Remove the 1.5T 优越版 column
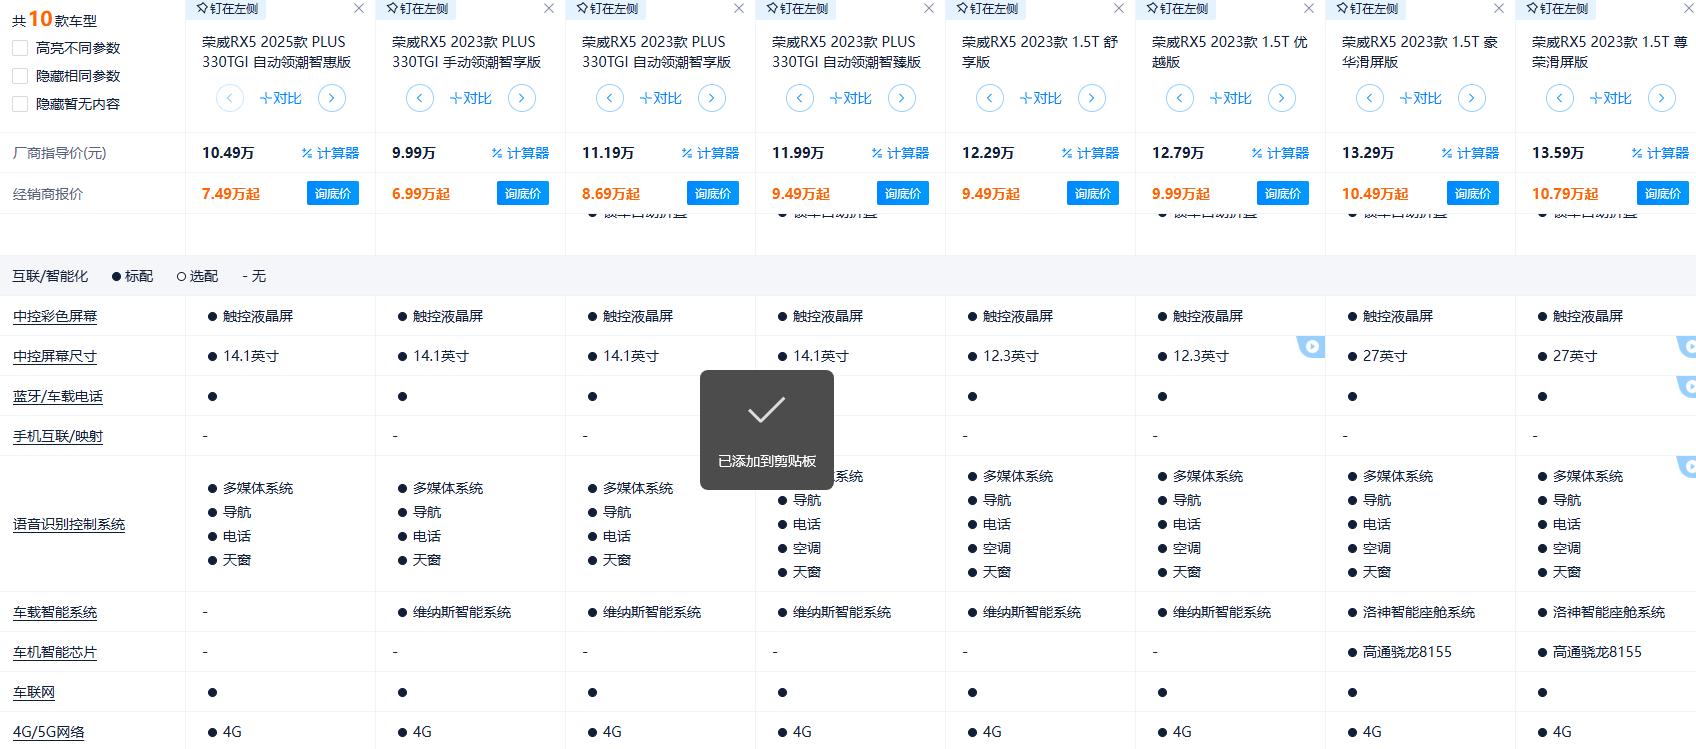 1309,8
